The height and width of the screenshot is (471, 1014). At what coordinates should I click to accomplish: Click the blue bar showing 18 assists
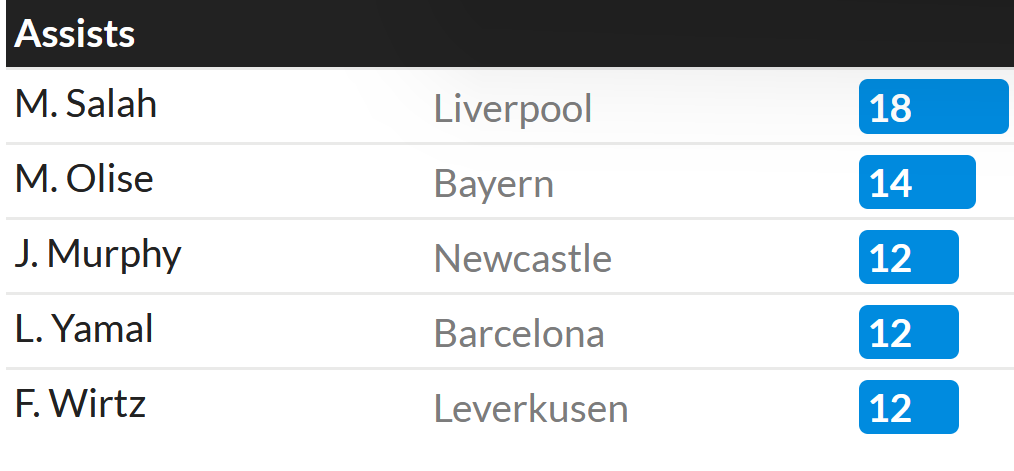934,107
